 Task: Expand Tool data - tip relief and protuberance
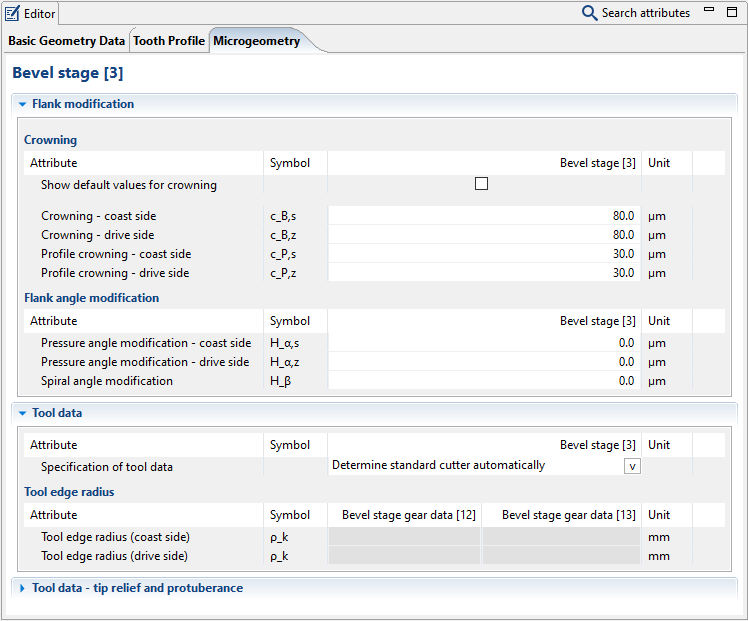22,588
